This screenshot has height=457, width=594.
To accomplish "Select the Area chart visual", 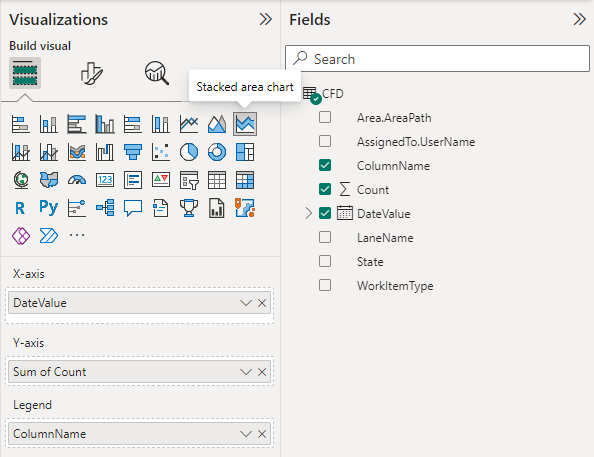I will coord(217,124).
